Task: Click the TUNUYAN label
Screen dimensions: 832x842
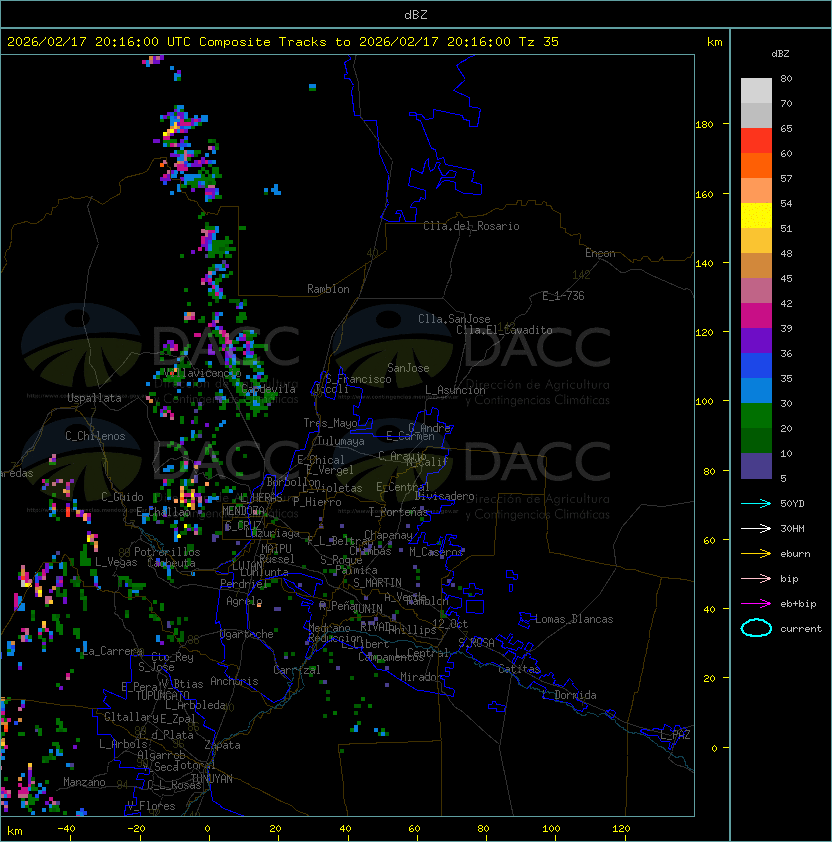Action: coord(212,779)
